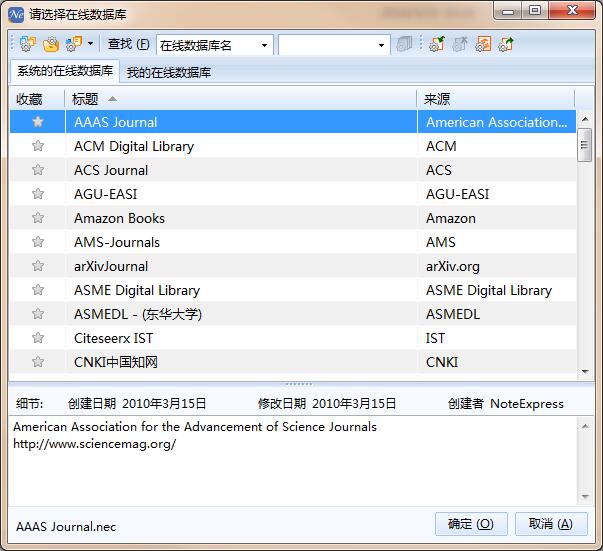
Task: Click the arXiv.org source cell
Action: click(x=496, y=266)
